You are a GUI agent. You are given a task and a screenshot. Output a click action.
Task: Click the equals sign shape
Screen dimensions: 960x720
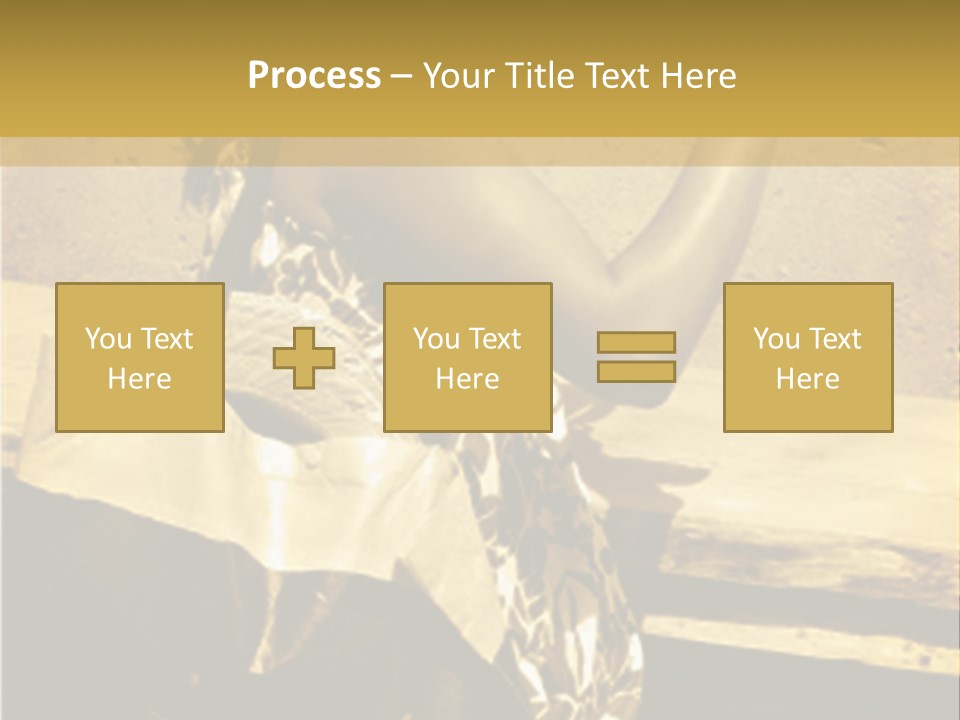636,357
